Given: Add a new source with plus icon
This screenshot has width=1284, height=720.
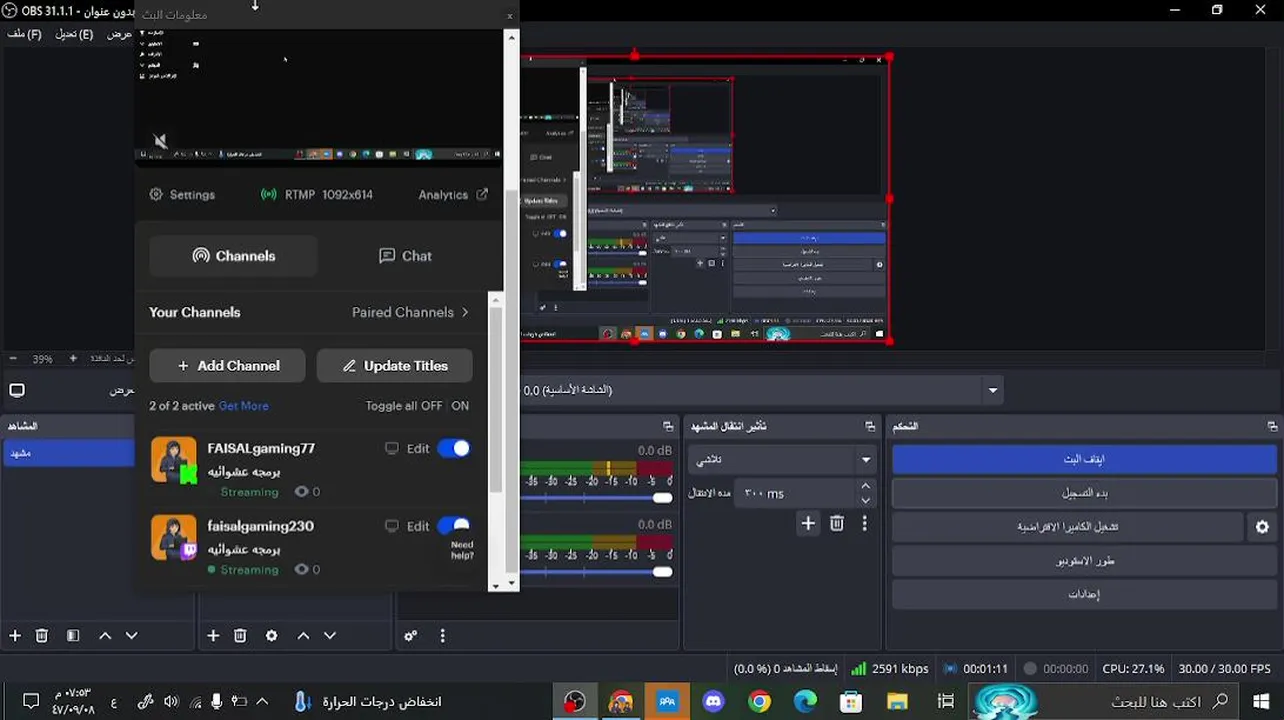Looking at the screenshot, I should coord(213,635).
